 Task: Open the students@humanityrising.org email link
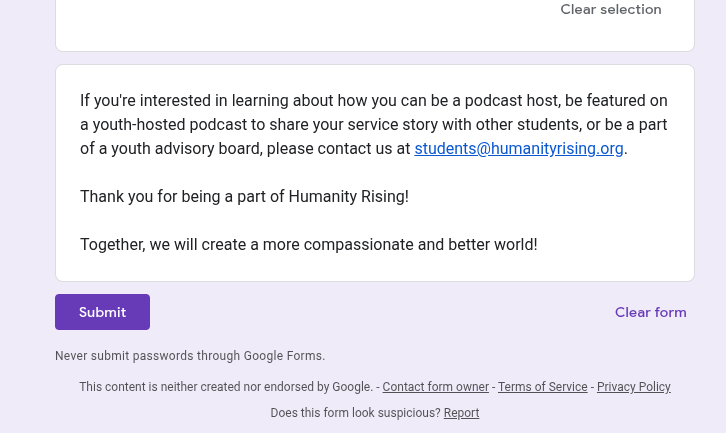point(519,149)
